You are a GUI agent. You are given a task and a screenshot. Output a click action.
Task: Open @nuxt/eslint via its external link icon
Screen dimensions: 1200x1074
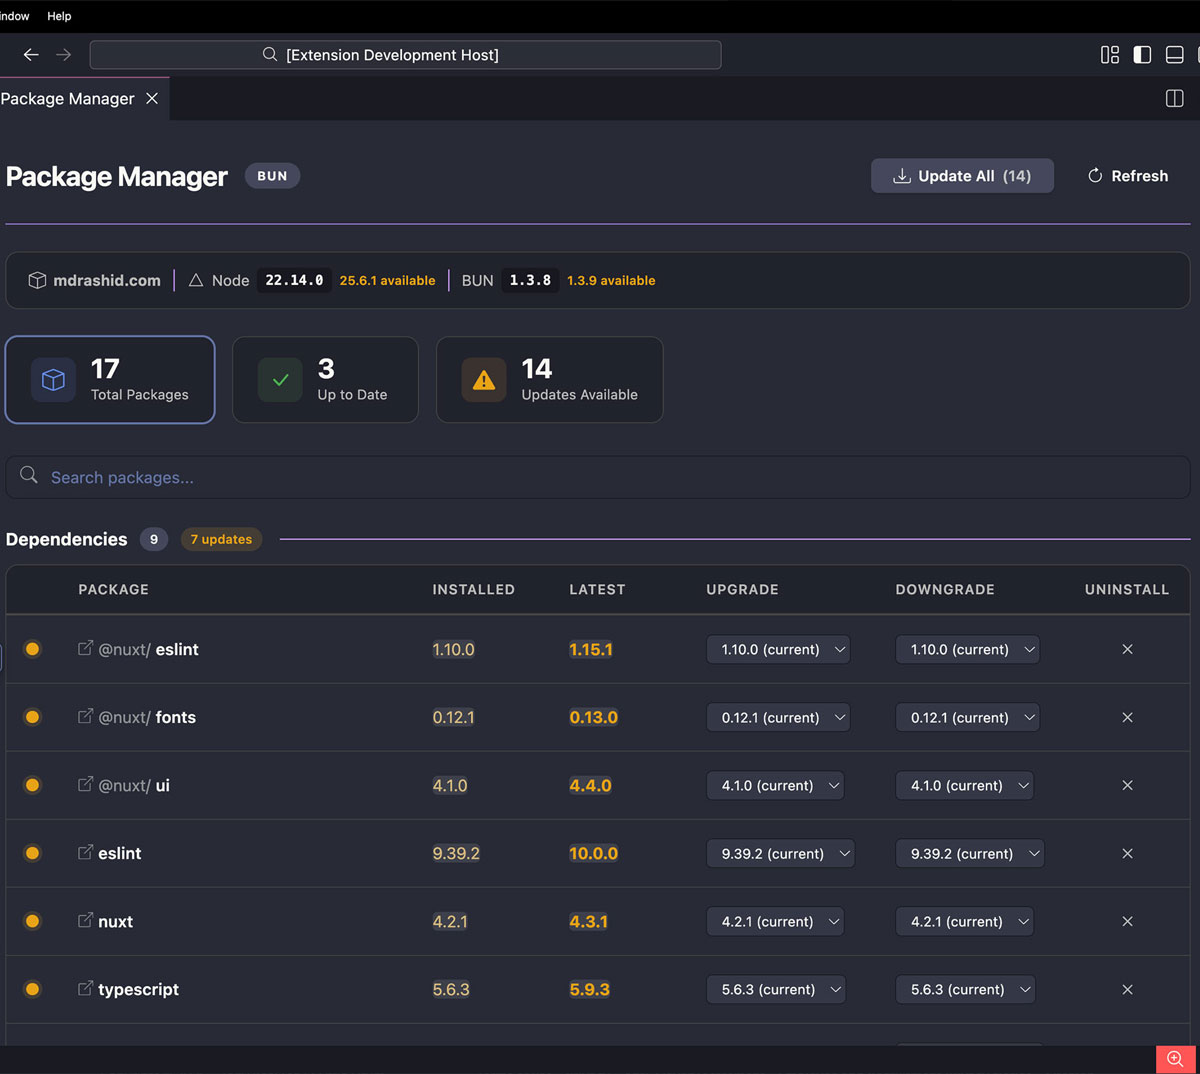pos(85,648)
